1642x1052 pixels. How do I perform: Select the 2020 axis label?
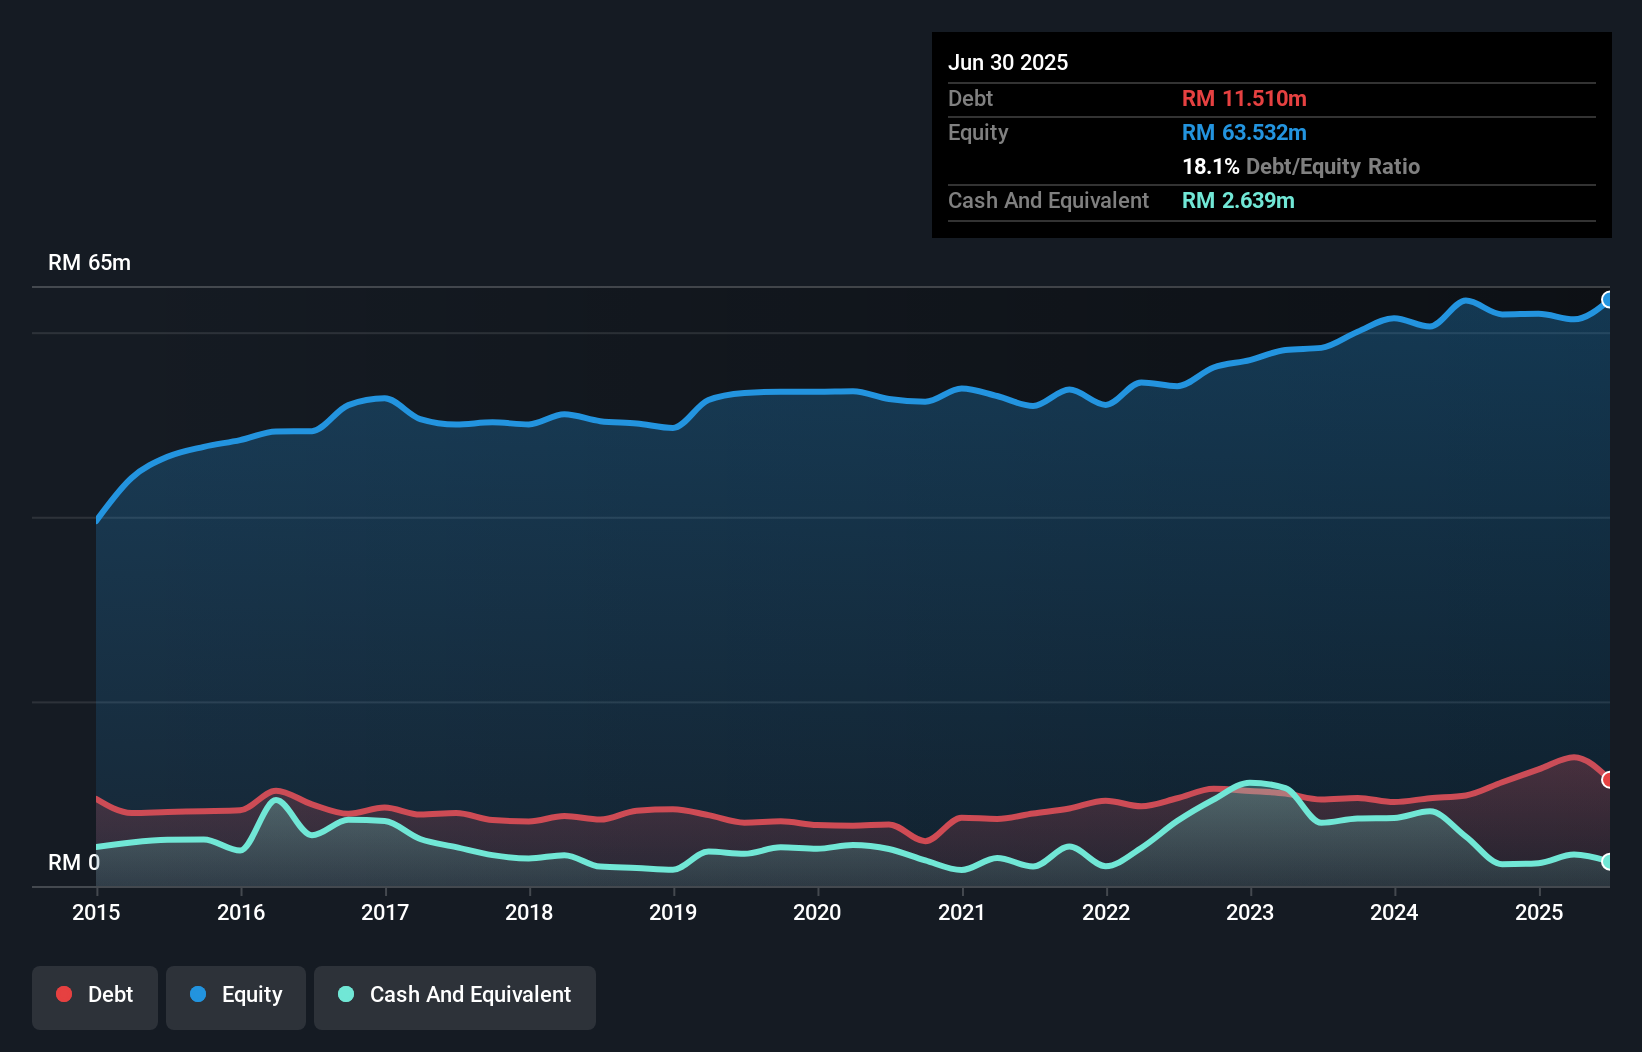pyautogui.click(x=817, y=913)
